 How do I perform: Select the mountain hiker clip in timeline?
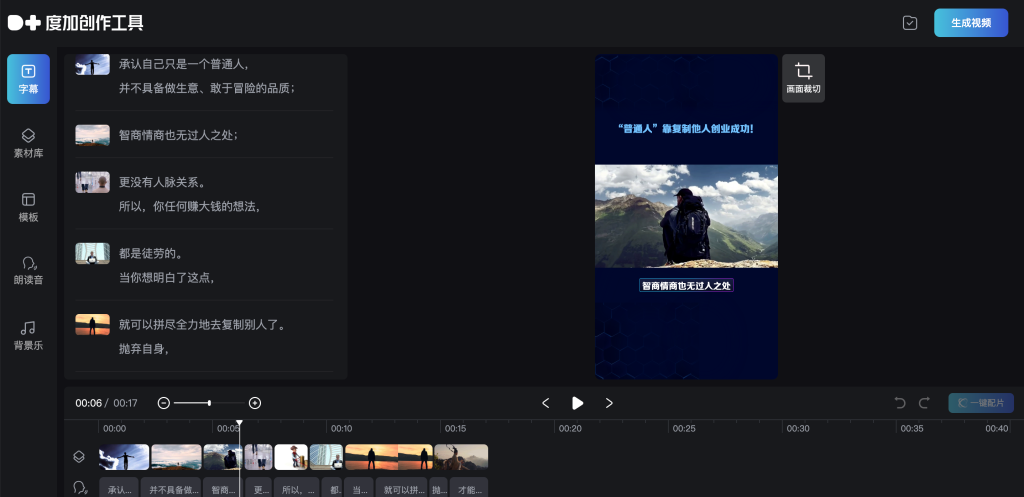point(221,457)
